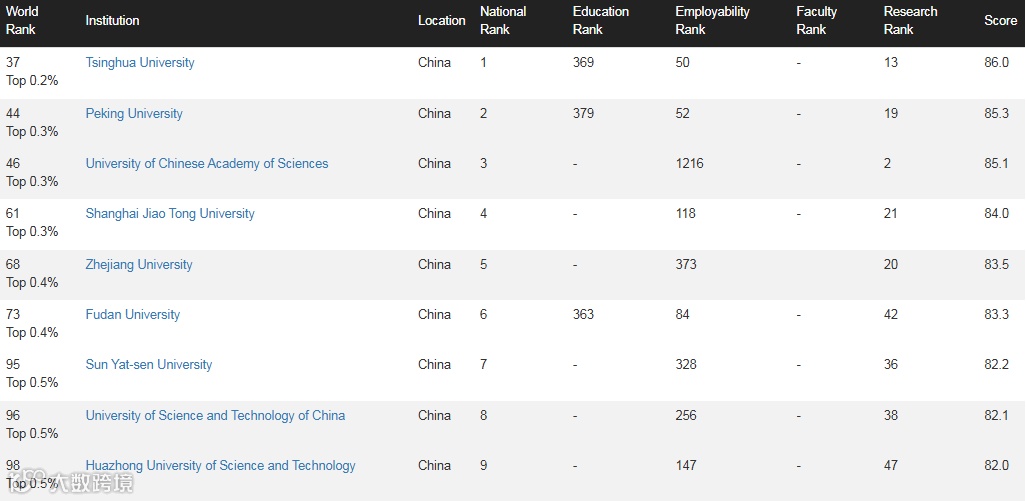Click the Sun Yat-sen University link
Screen dimensions: 1026x501
pos(149,365)
